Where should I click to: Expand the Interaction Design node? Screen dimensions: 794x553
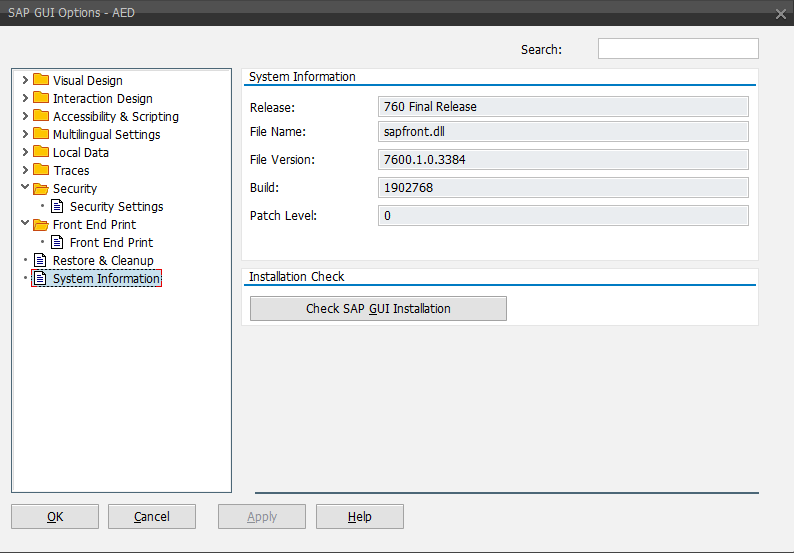coord(25,98)
